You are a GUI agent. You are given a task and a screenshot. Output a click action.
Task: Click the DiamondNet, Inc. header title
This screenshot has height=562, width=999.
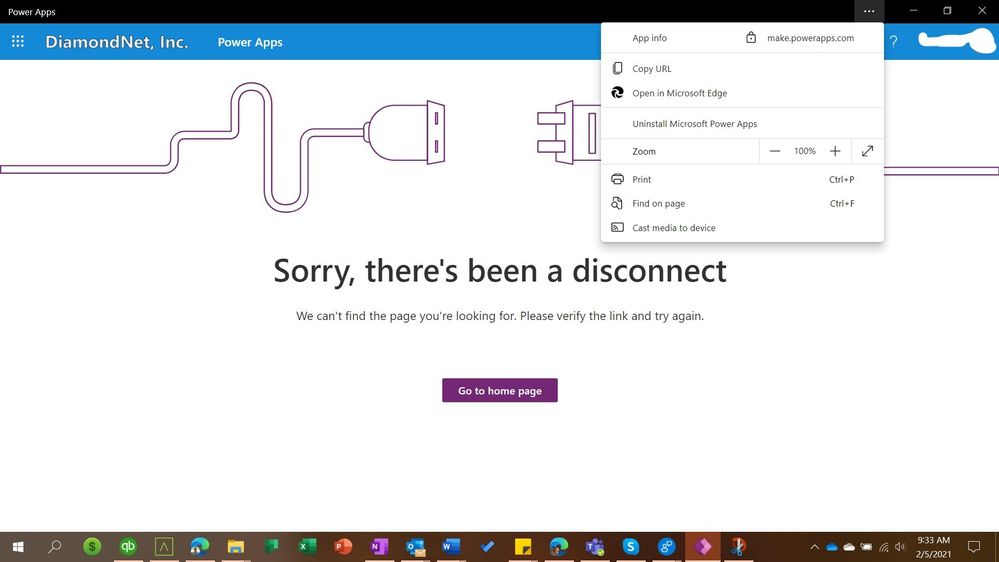point(117,42)
